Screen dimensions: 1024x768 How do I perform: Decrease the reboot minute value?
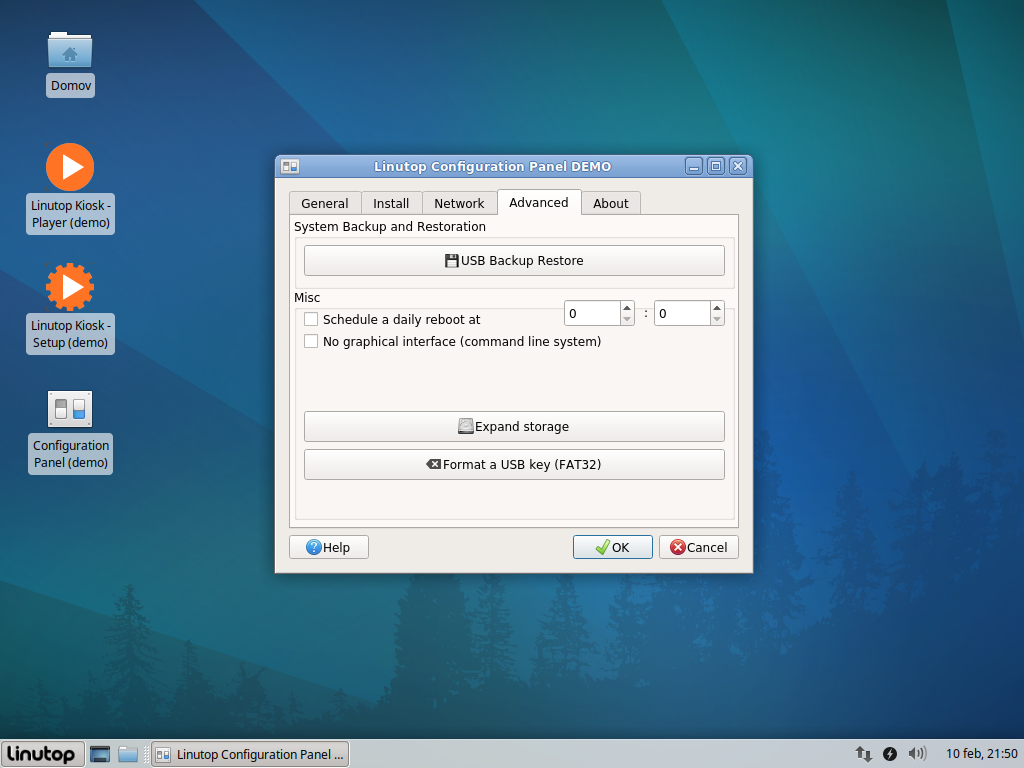coord(717,319)
